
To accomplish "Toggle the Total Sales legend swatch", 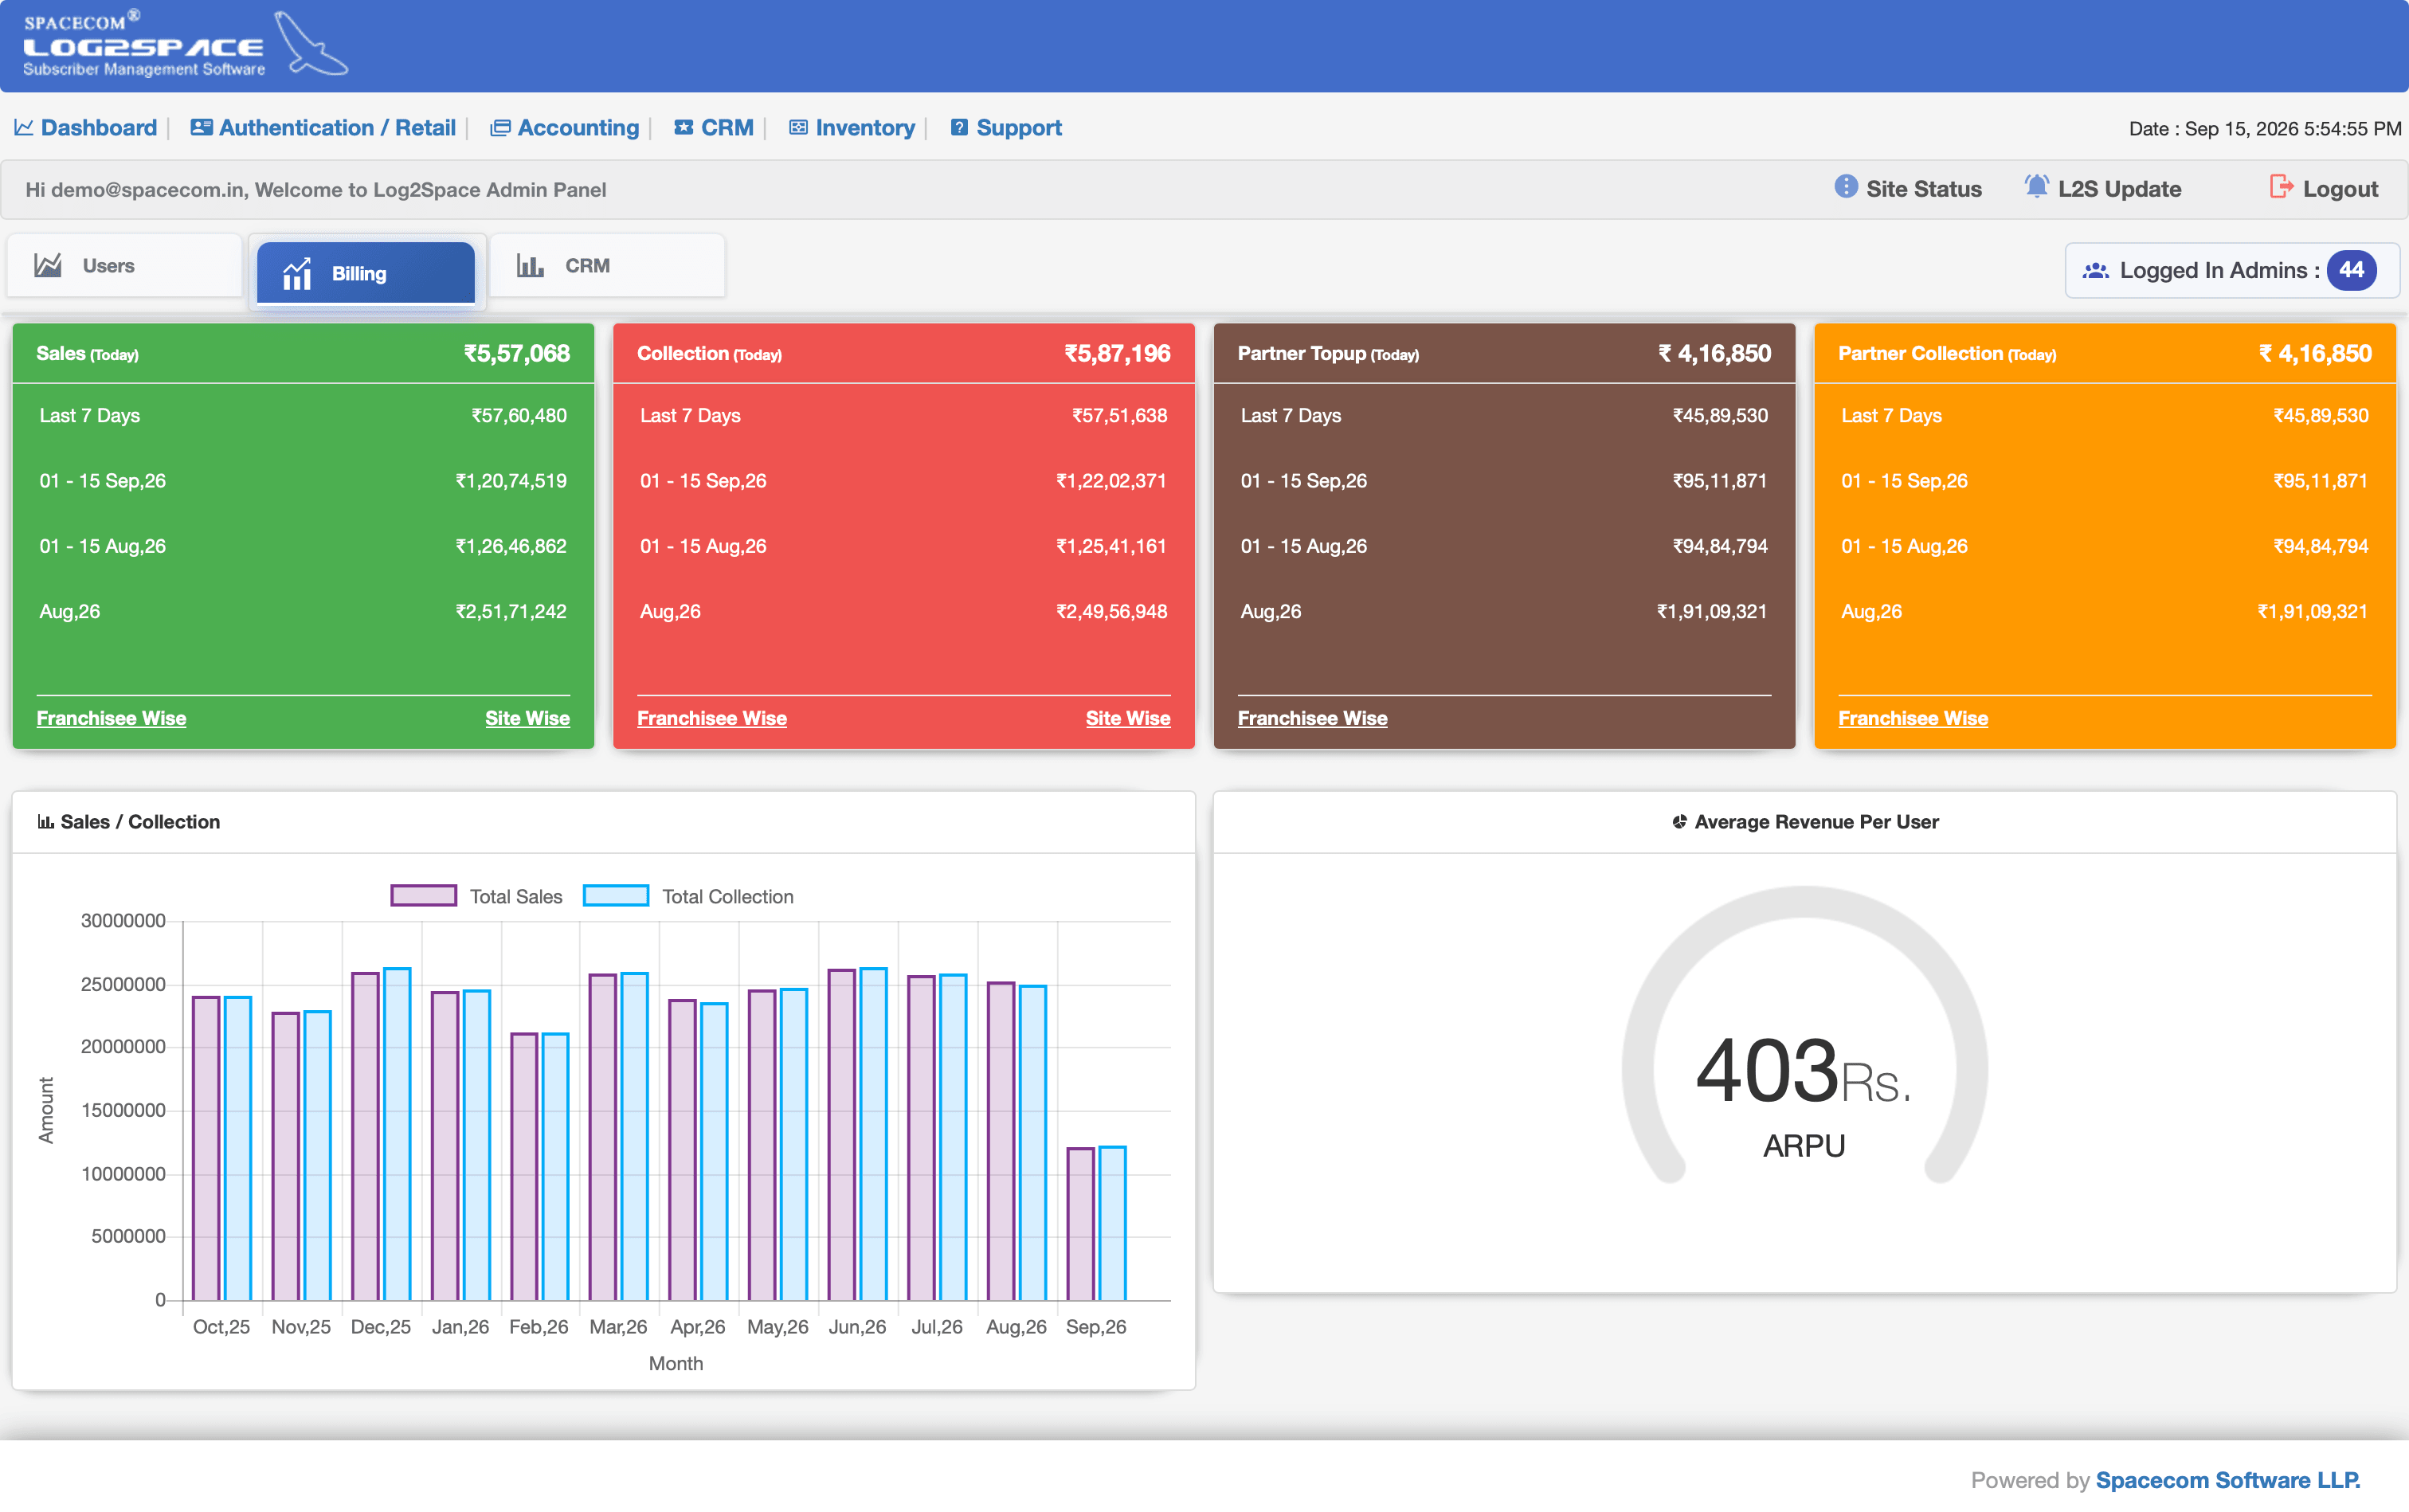I will point(424,896).
